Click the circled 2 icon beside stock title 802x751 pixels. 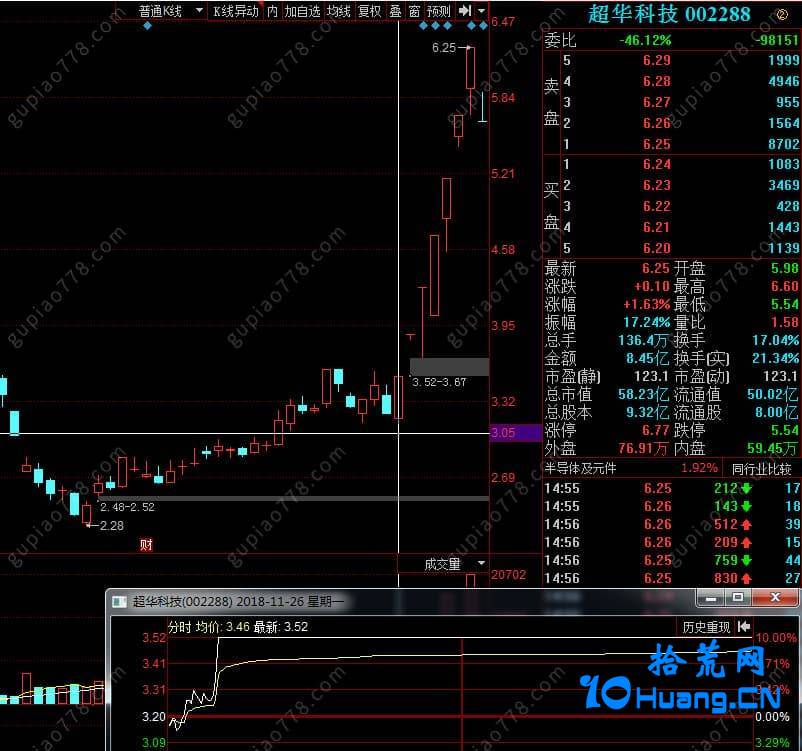coord(782,15)
